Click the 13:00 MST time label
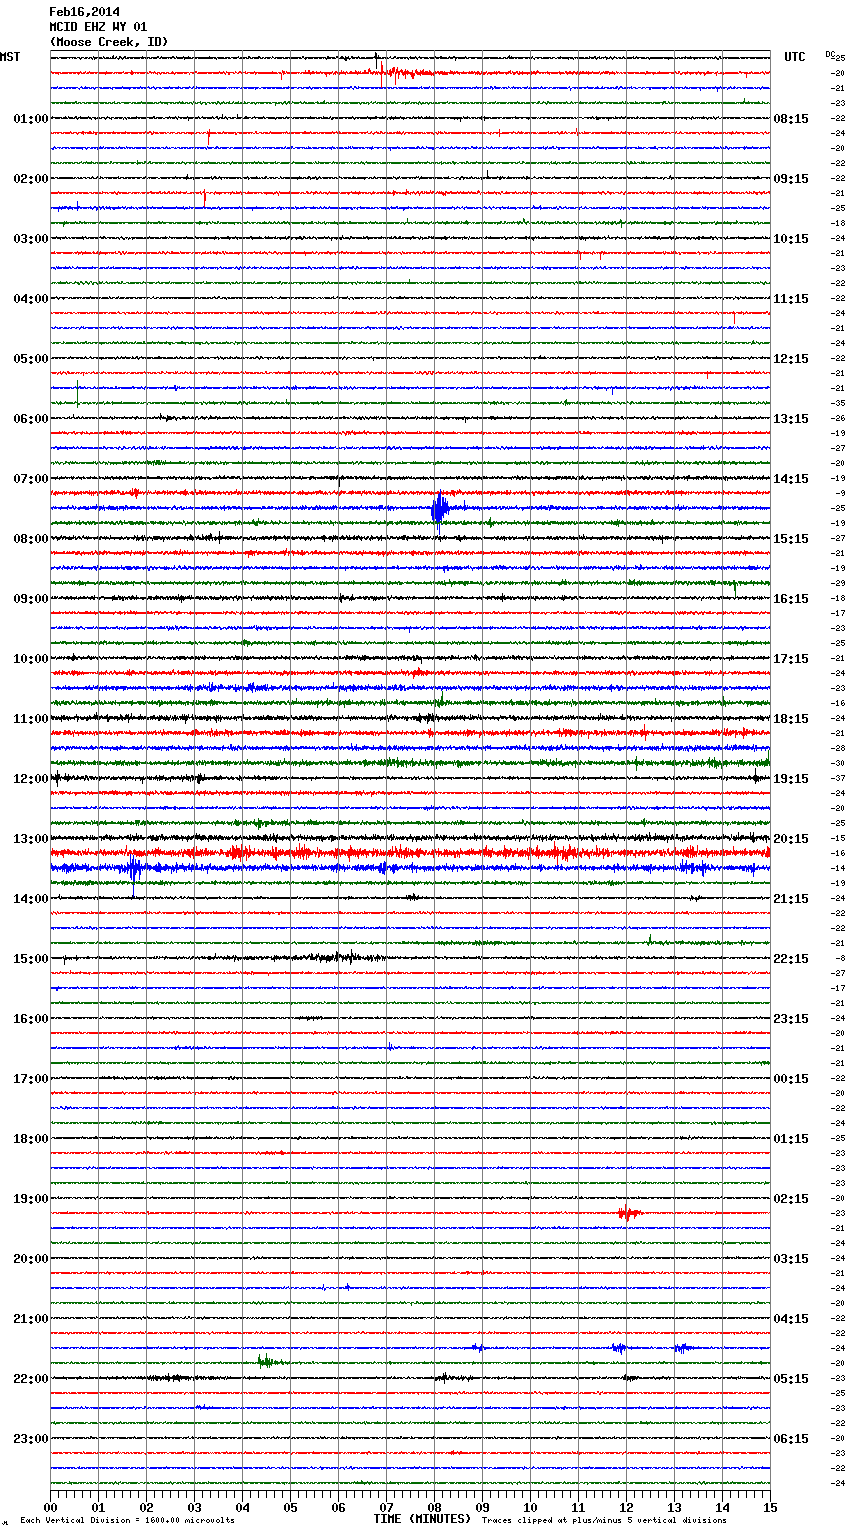The height and width of the screenshot is (1534, 850). click(30, 839)
